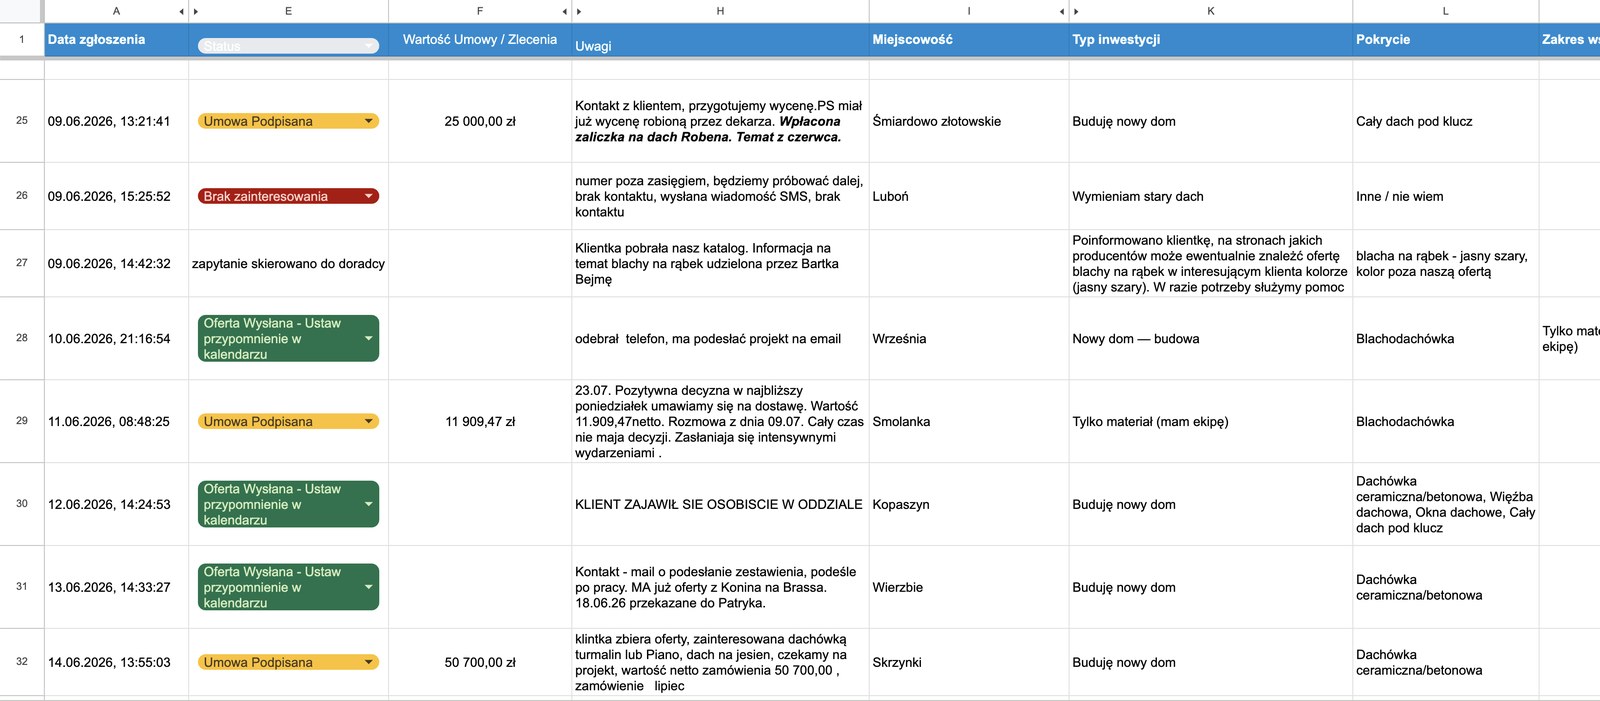1600x701 pixels.
Task: Click the 'Wymieniam stary dach' cell
Action: [1211, 196]
